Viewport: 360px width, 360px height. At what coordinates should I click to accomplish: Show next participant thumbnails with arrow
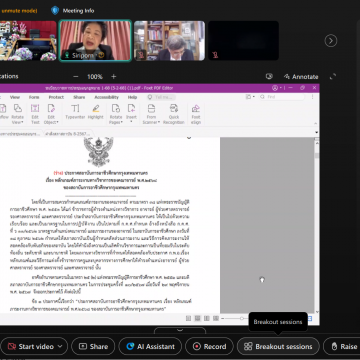click(331, 41)
